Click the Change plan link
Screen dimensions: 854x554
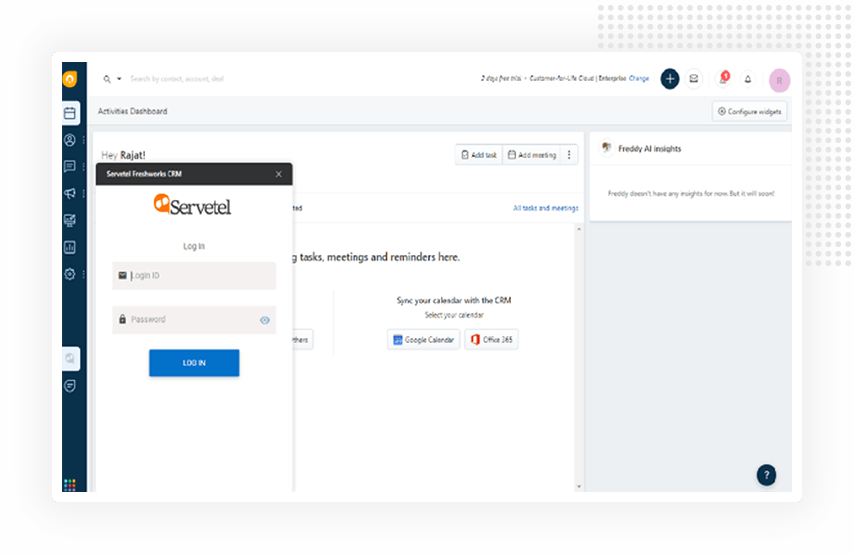pos(639,78)
